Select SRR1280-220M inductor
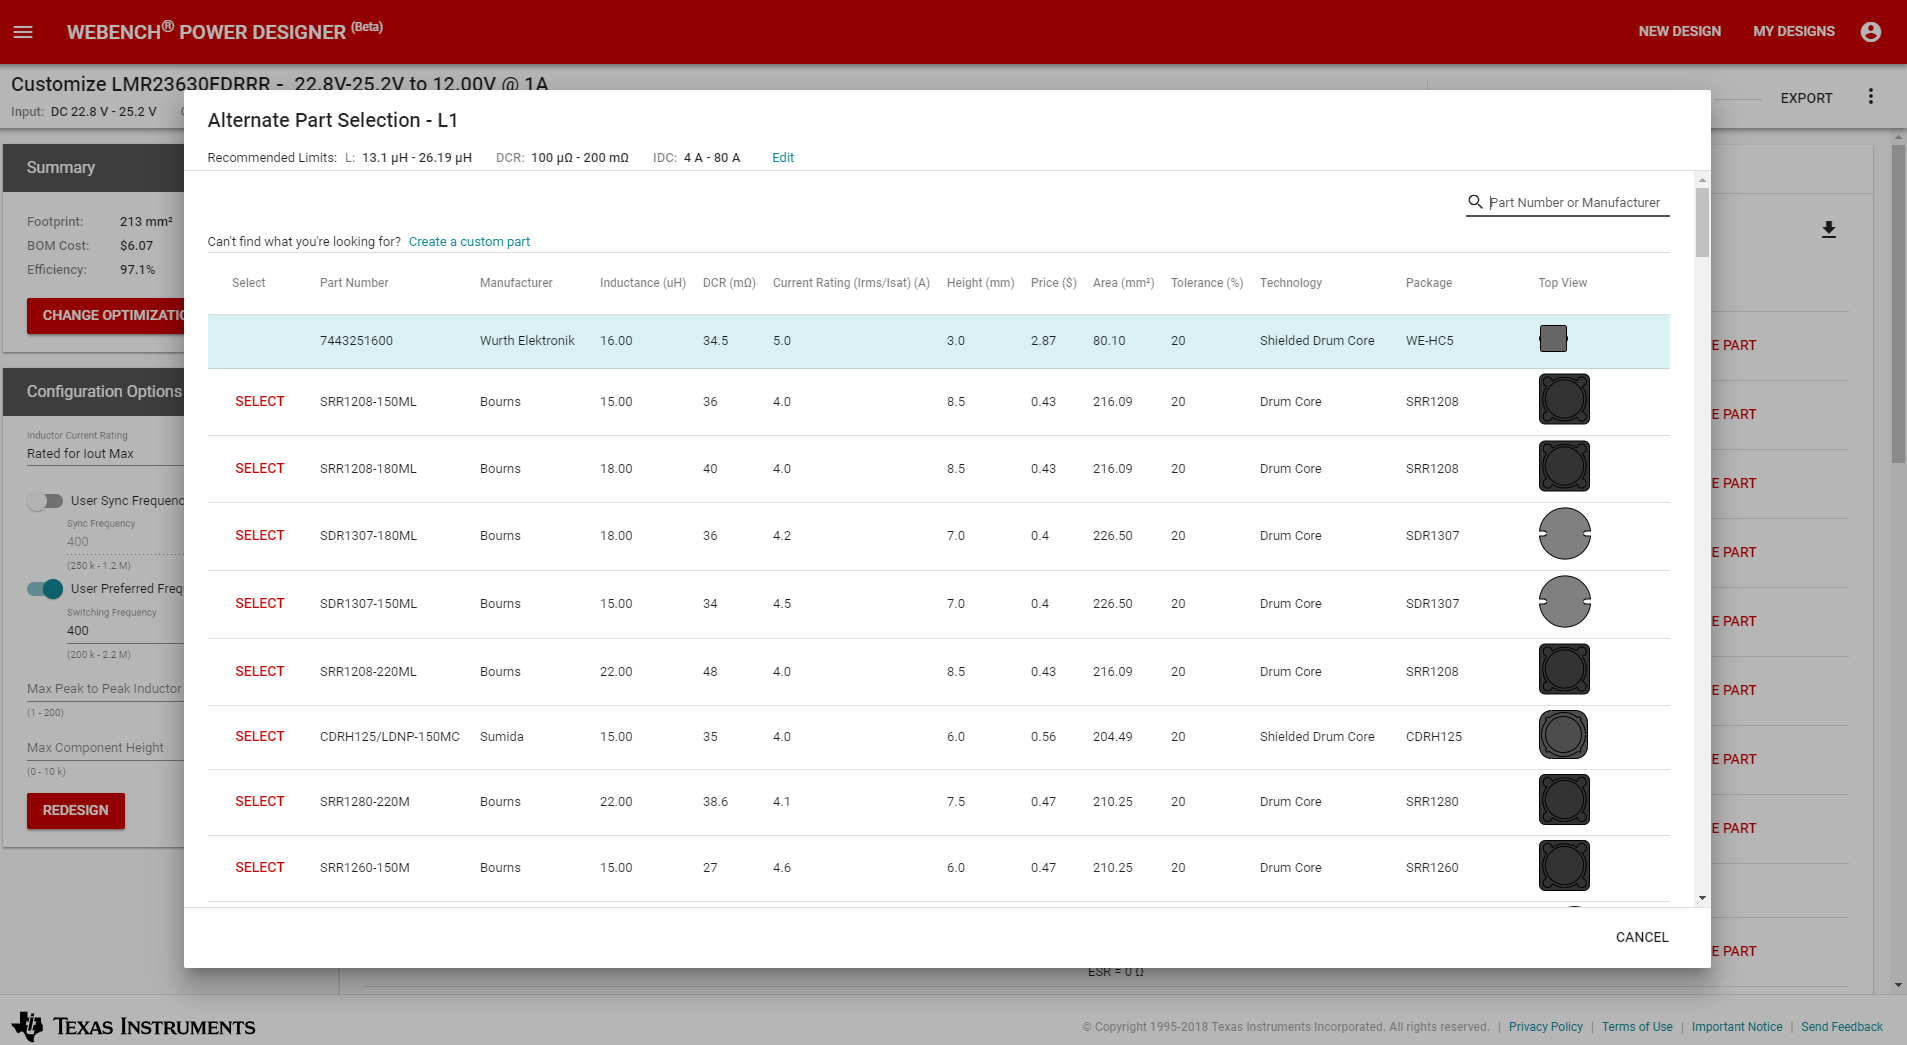Viewport: 1907px width, 1045px height. [x=260, y=801]
